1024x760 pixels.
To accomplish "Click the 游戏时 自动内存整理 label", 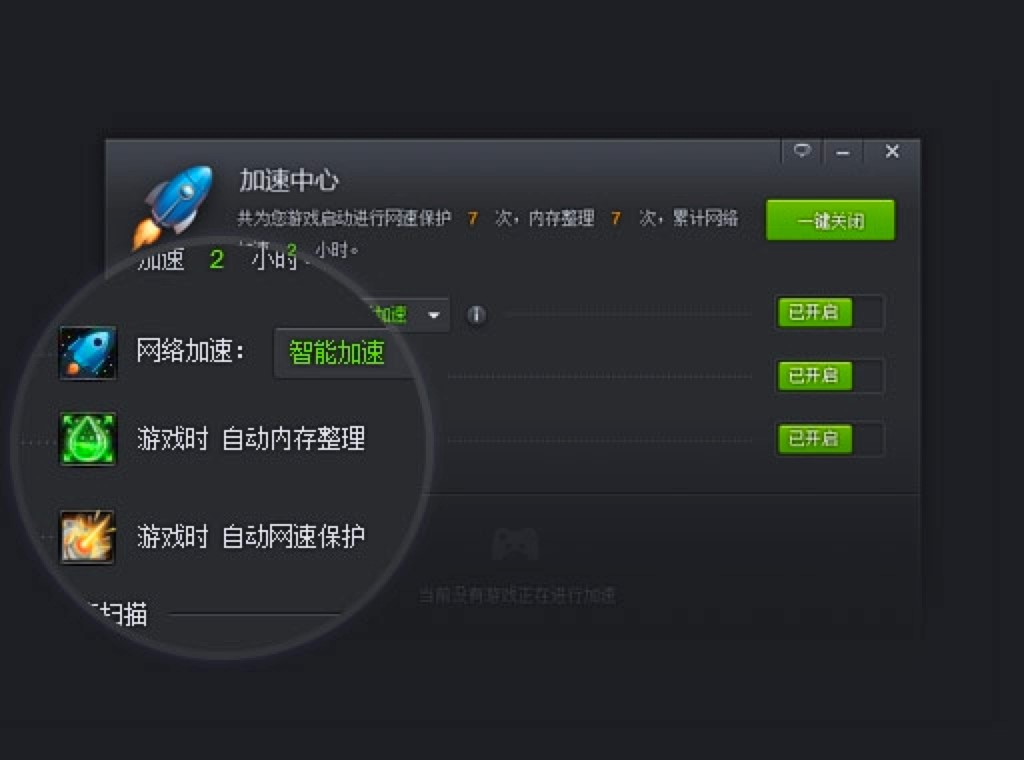I will 251,438.
